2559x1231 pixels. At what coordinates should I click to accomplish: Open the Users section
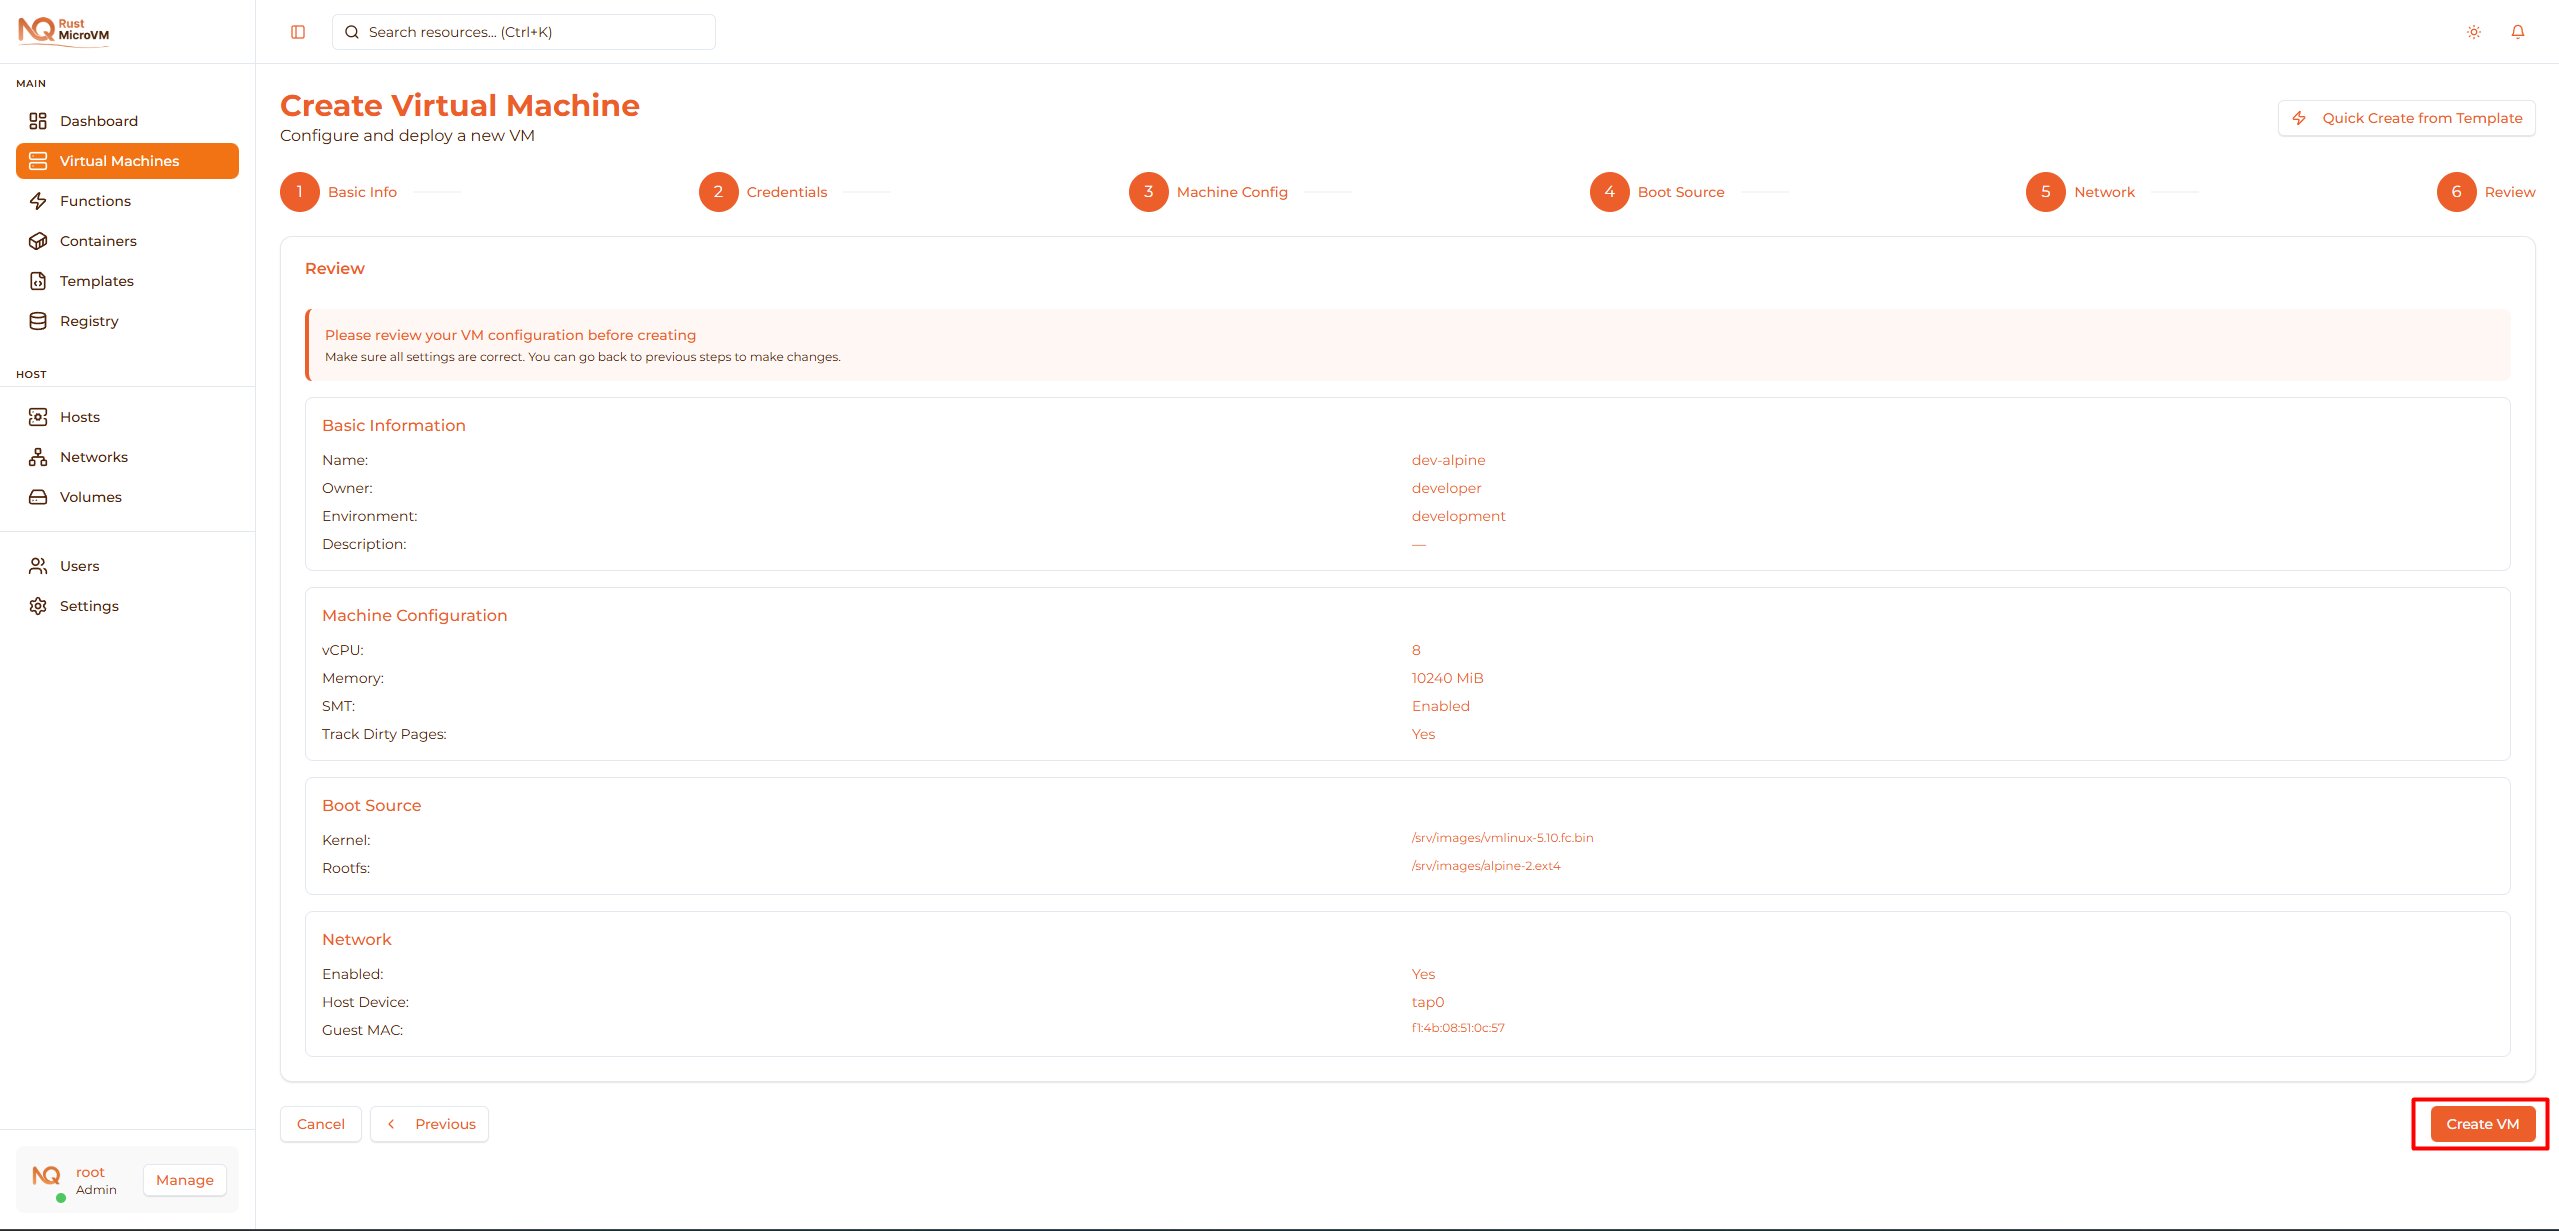(x=79, y=565)
